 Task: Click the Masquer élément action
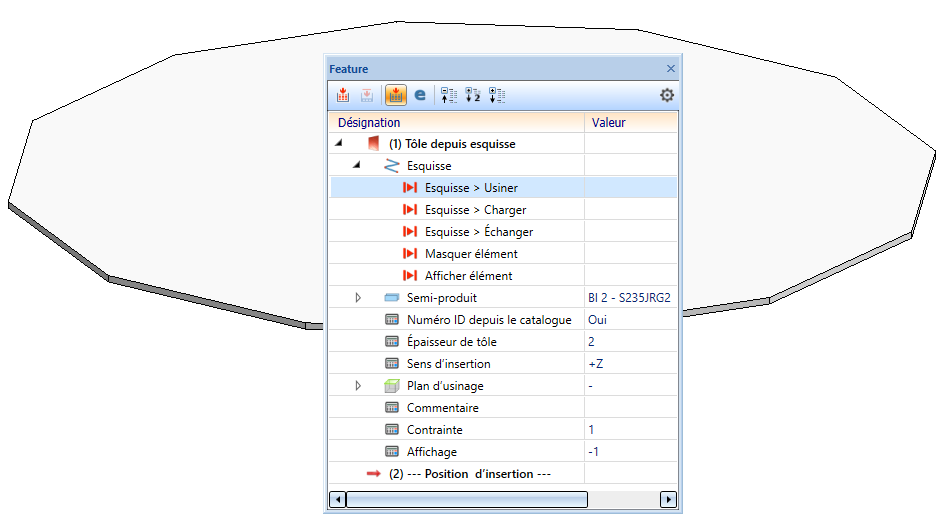(471, 254)
